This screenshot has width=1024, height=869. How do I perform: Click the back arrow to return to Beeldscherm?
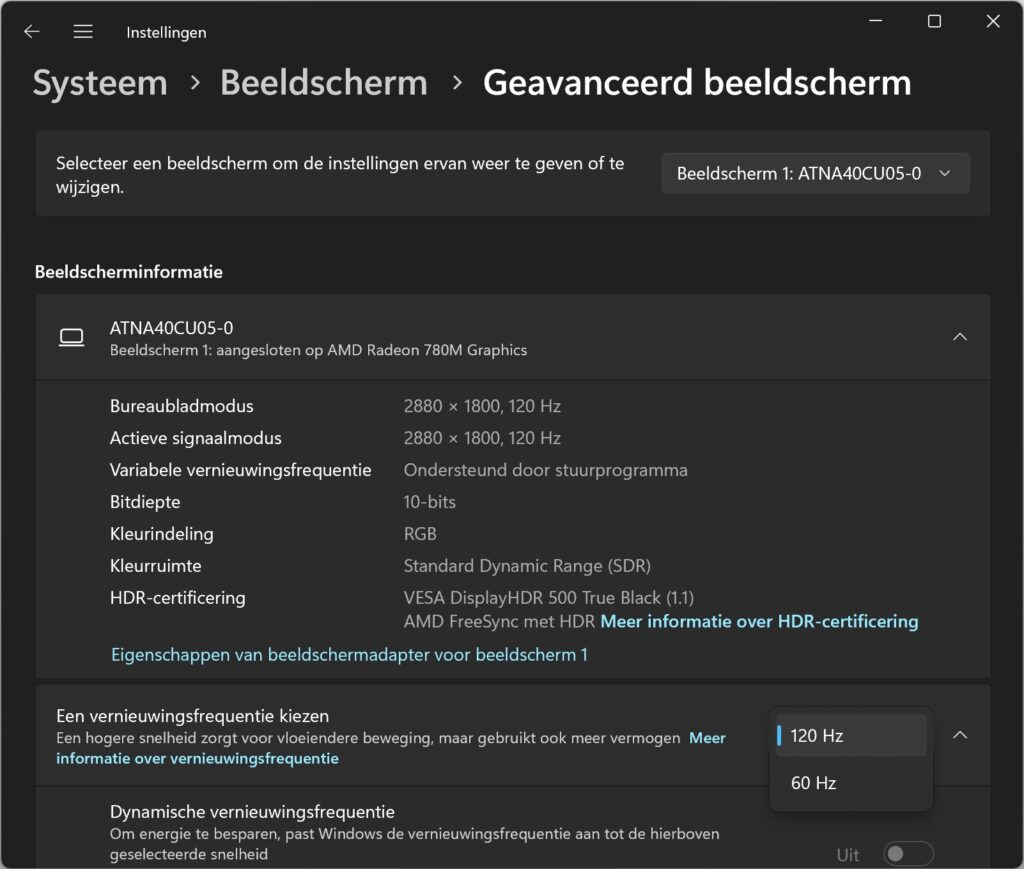coord(31,31)
